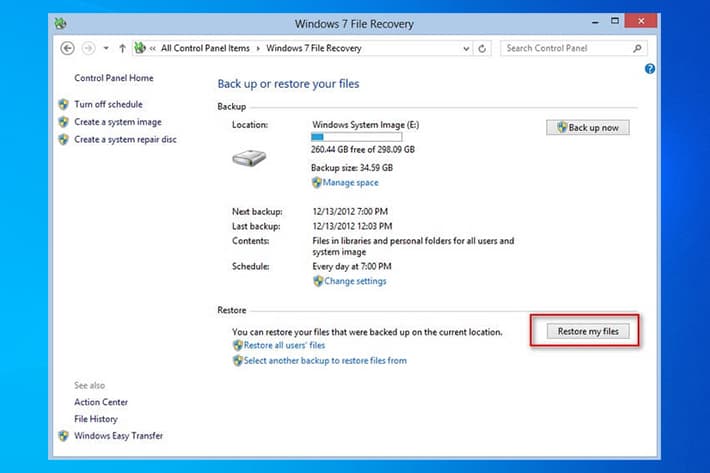Click shield icon beside Restore all users' files
The width and height of the screenshot is (710, 473).
(238, 345)
